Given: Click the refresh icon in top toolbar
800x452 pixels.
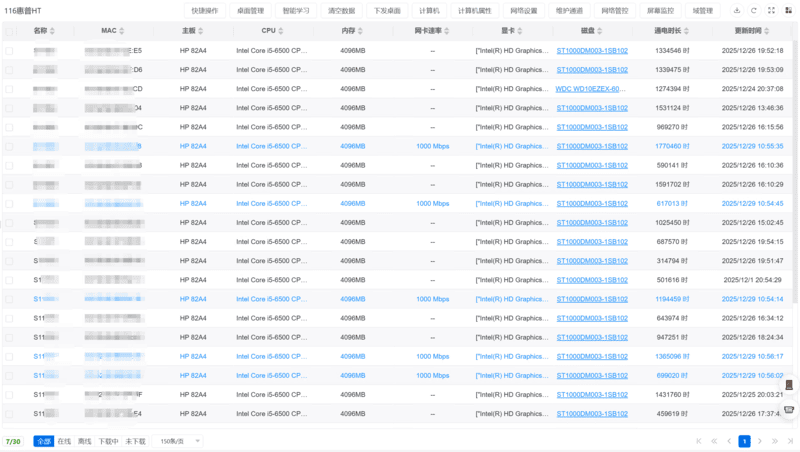Looking at the screenshot, I should [x=754, y=10].
